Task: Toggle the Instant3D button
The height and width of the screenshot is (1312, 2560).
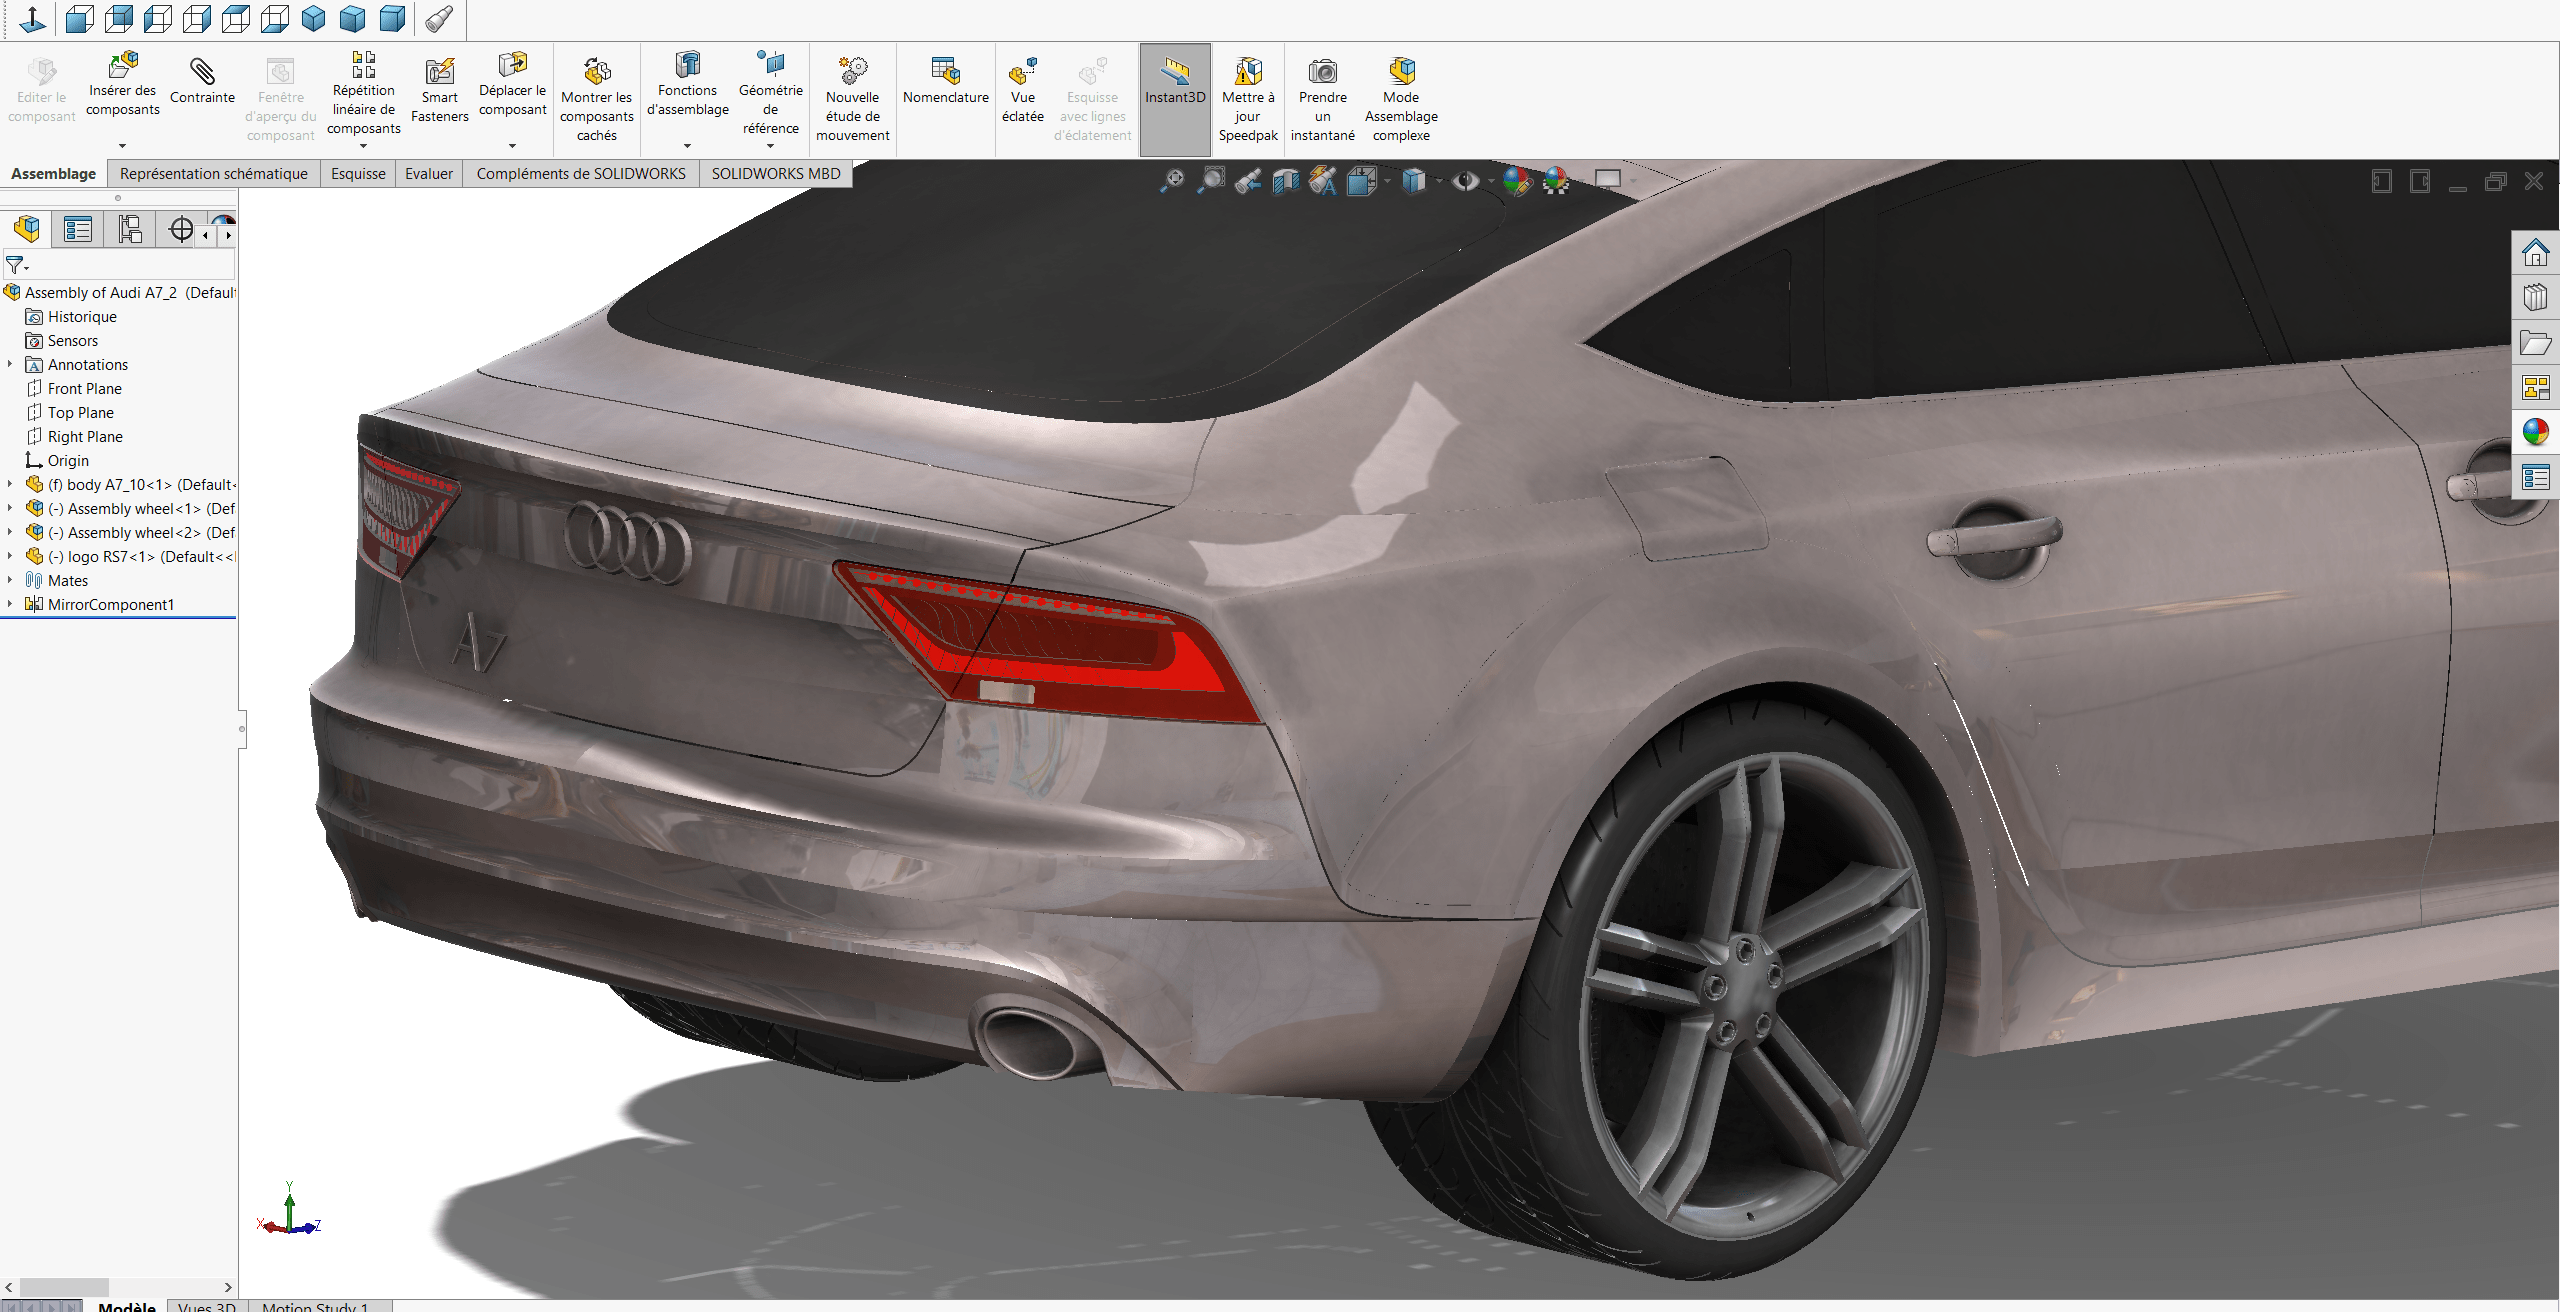Action: click(x=1175, y=99)
